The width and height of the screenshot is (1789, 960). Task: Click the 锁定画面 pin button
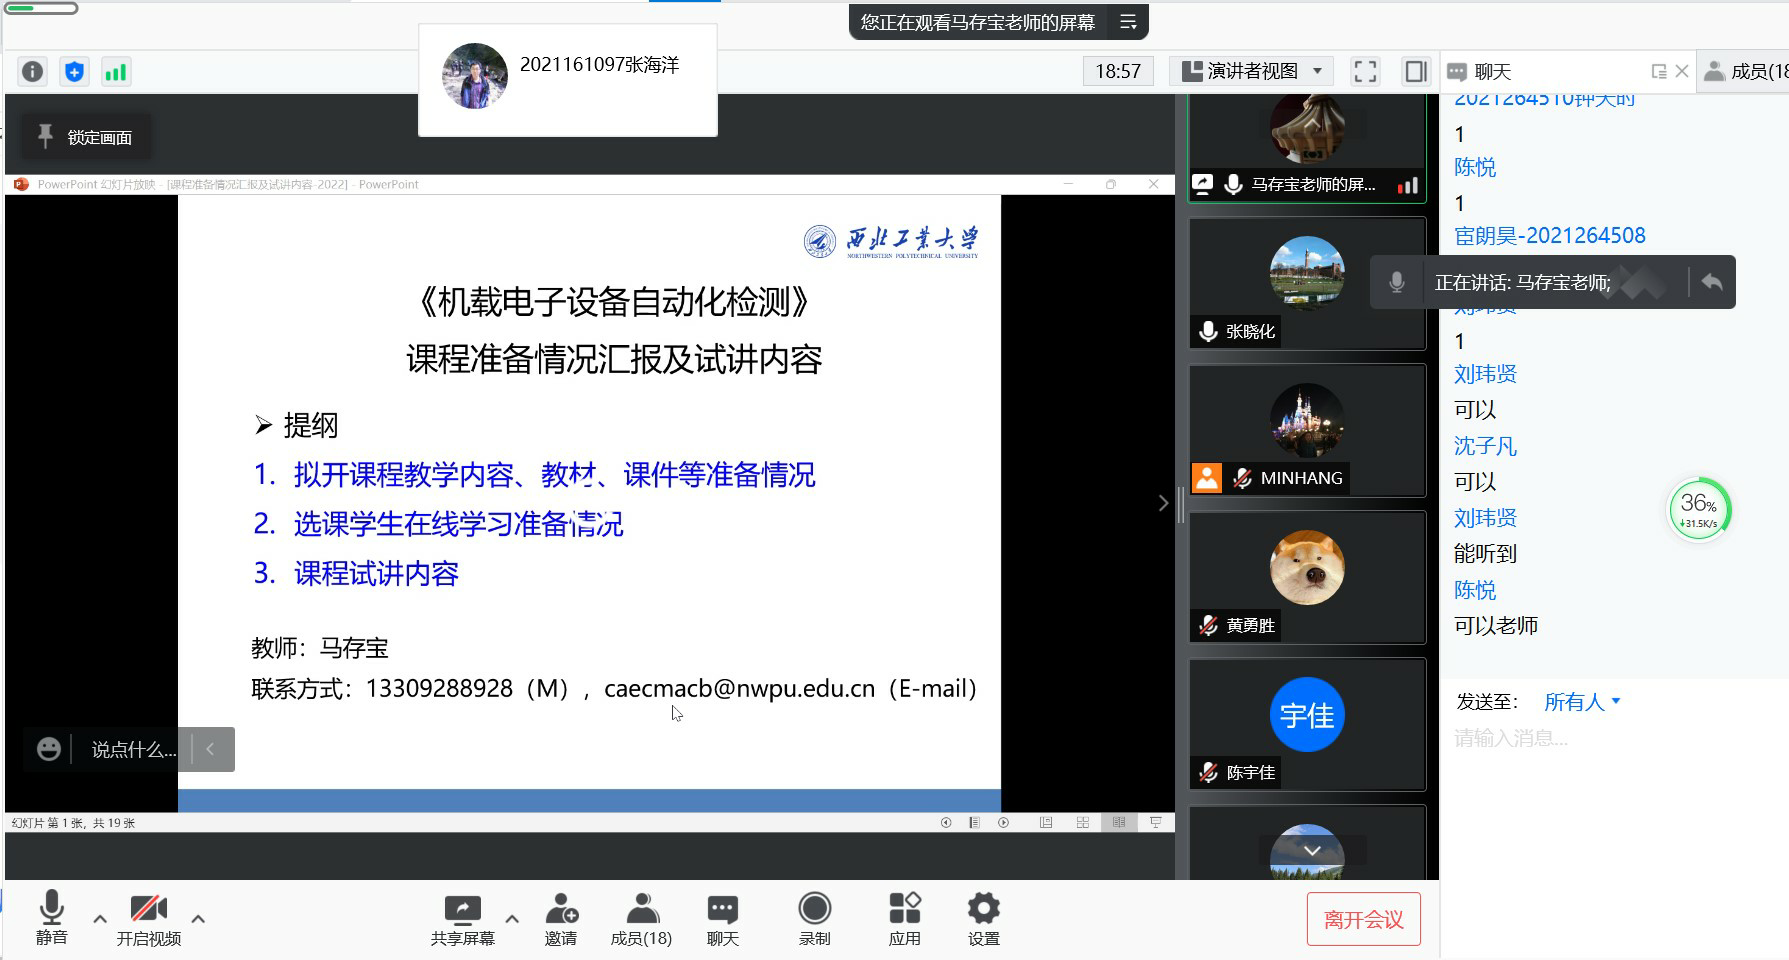[x=86, y=137]
